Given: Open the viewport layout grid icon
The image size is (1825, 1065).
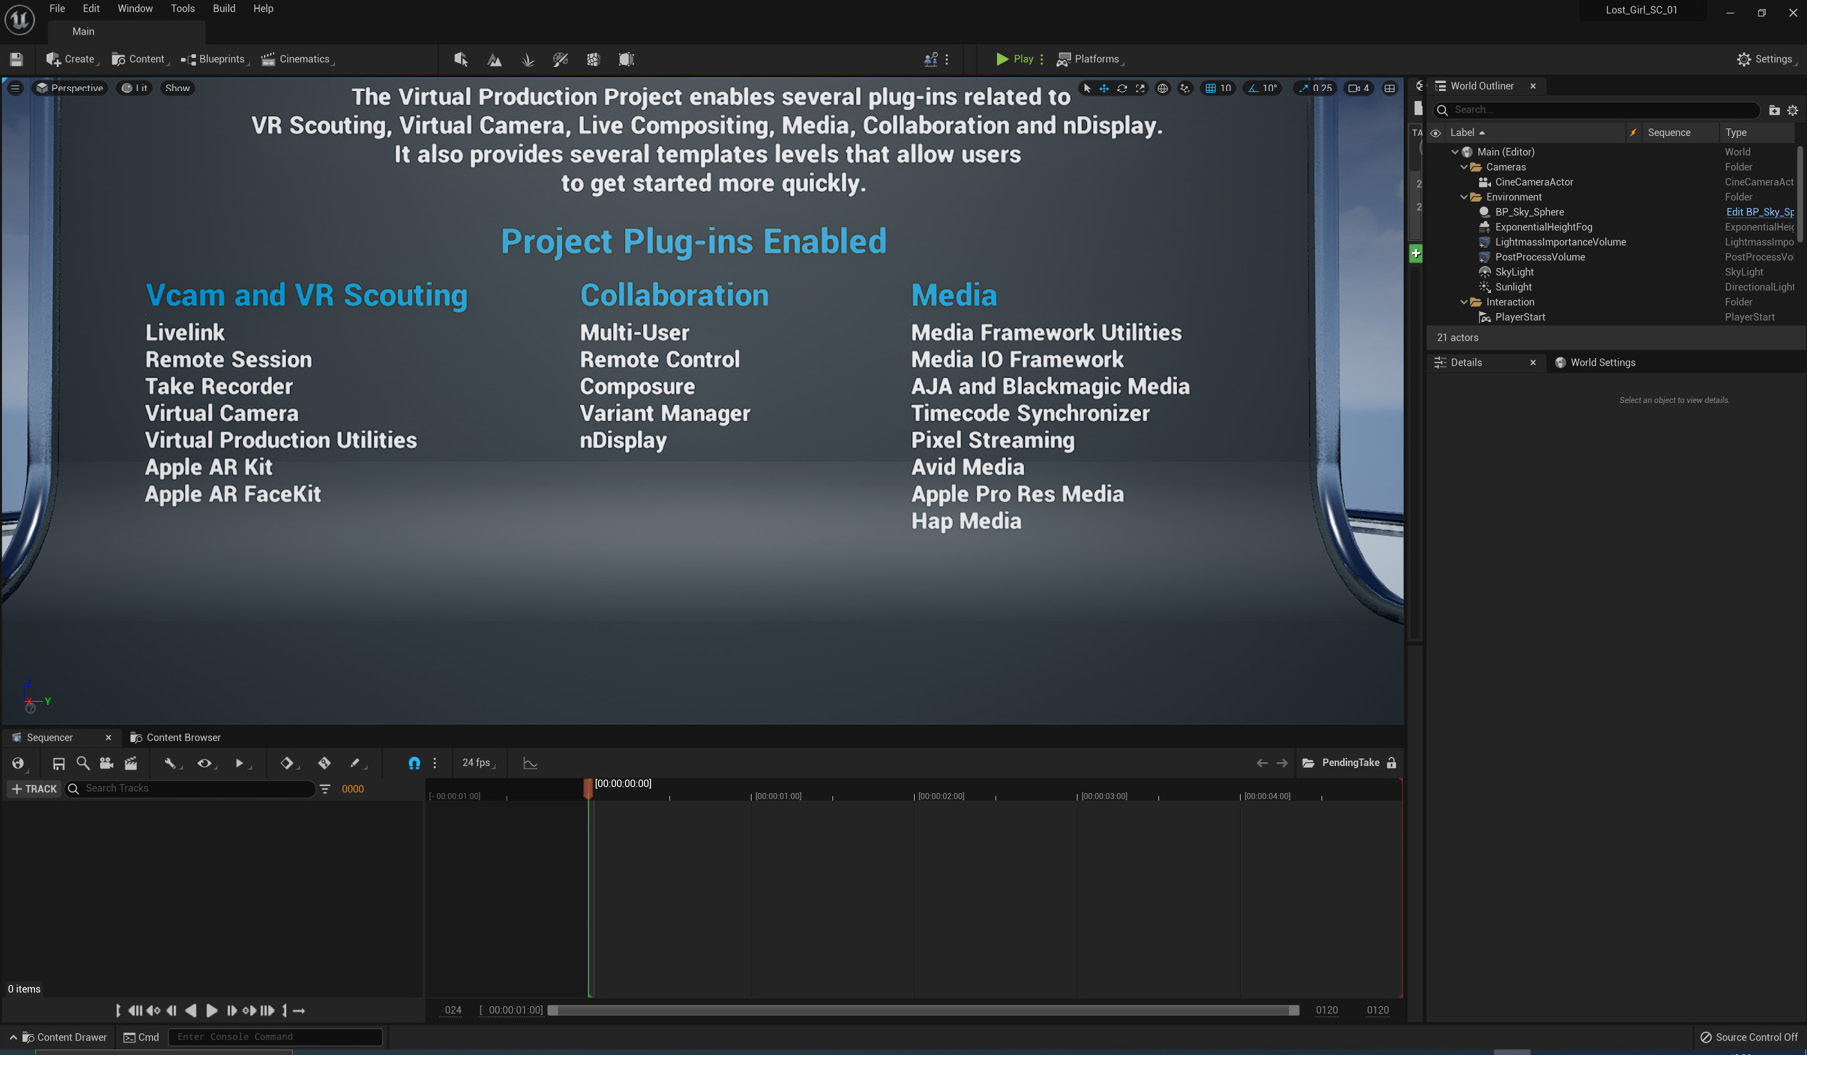Looking at the screenshot, I should [x=1389, y=88].
